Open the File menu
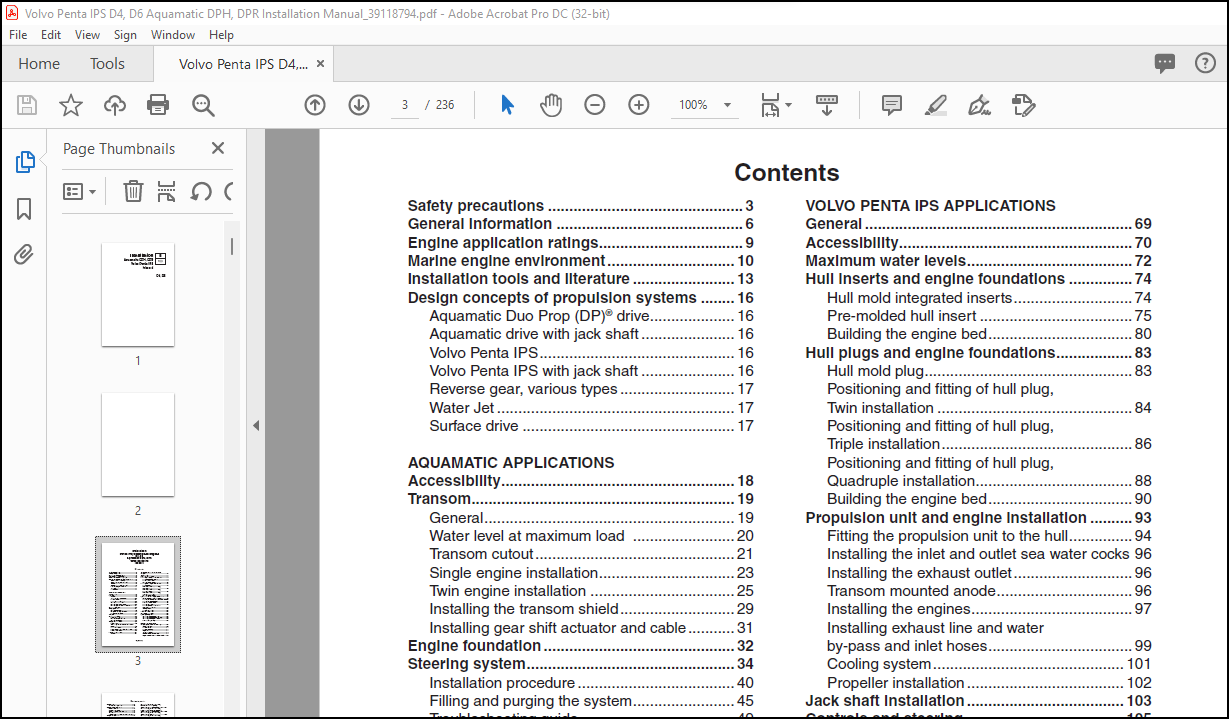The image size is (1229, 719). coord(18,34)
